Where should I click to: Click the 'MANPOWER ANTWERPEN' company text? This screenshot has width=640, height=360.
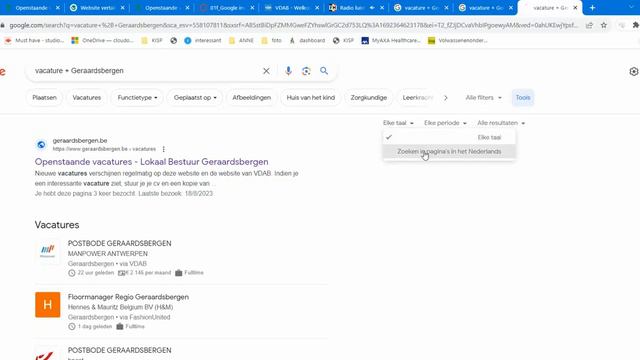coord(108,253)
